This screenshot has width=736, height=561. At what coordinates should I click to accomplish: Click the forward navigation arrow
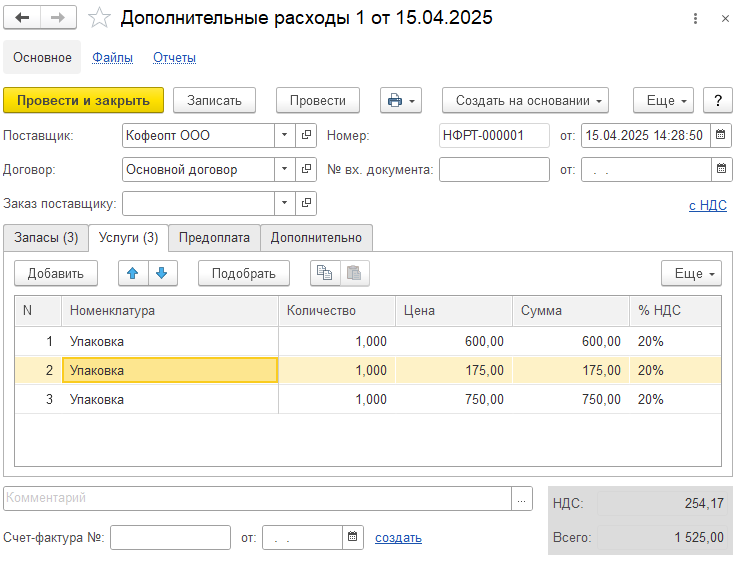[x=58, y=18]
